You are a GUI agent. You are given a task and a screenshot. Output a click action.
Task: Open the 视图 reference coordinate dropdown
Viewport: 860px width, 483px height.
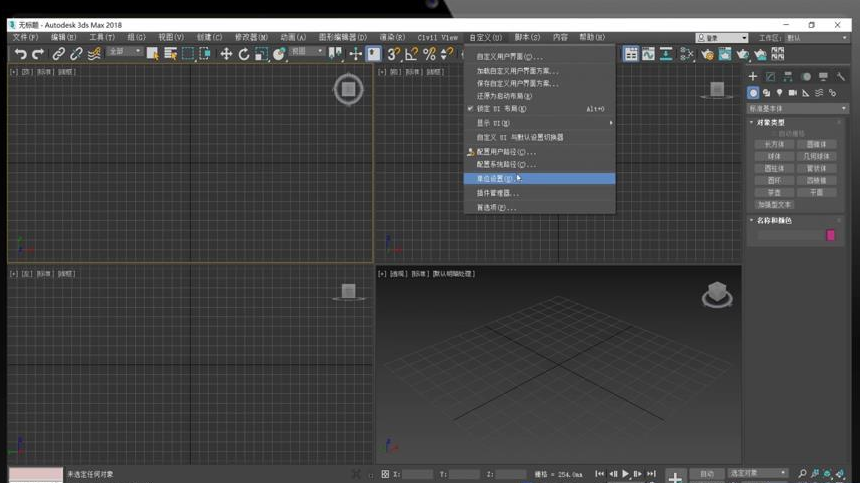(307, 52)
